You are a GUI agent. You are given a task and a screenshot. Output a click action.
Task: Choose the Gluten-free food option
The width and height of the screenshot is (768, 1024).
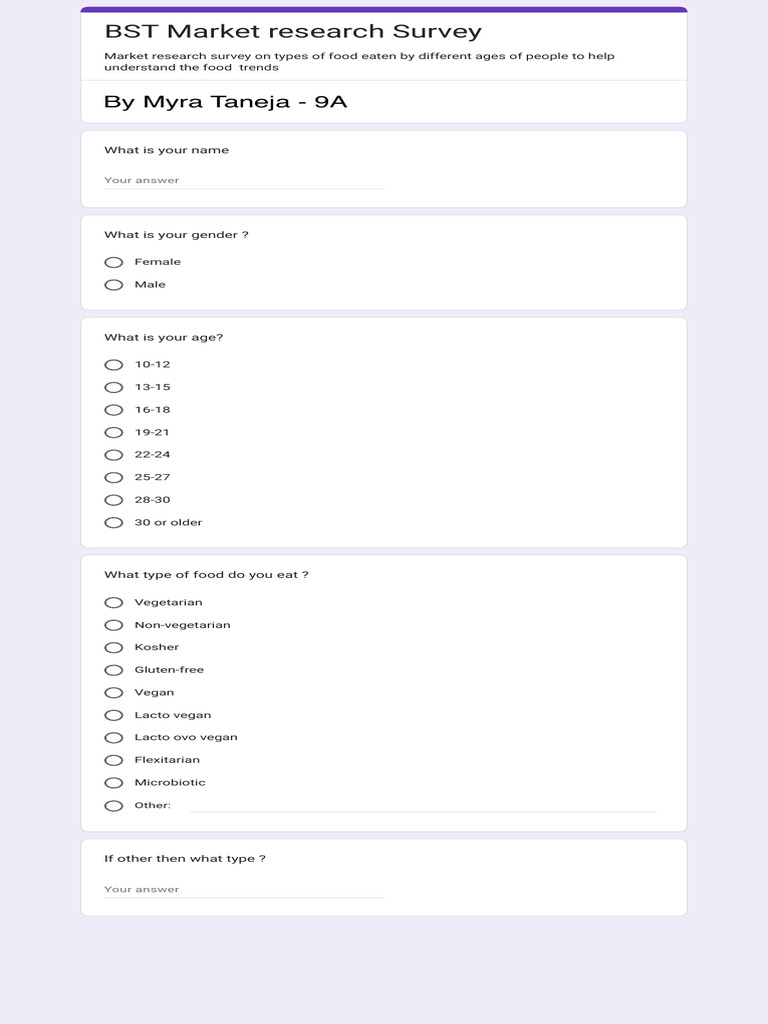tap(114, 670)
